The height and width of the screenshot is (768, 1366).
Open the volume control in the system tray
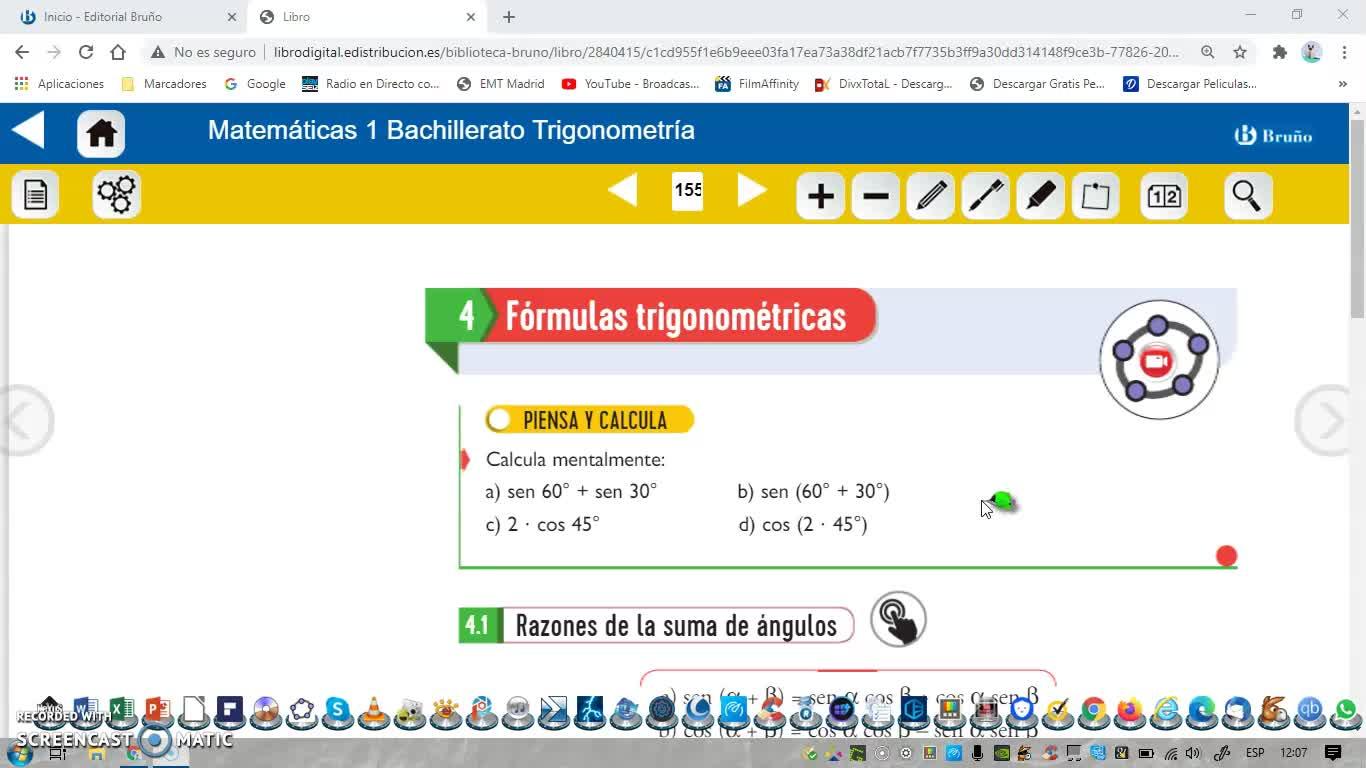click(x=1192, y=753)
